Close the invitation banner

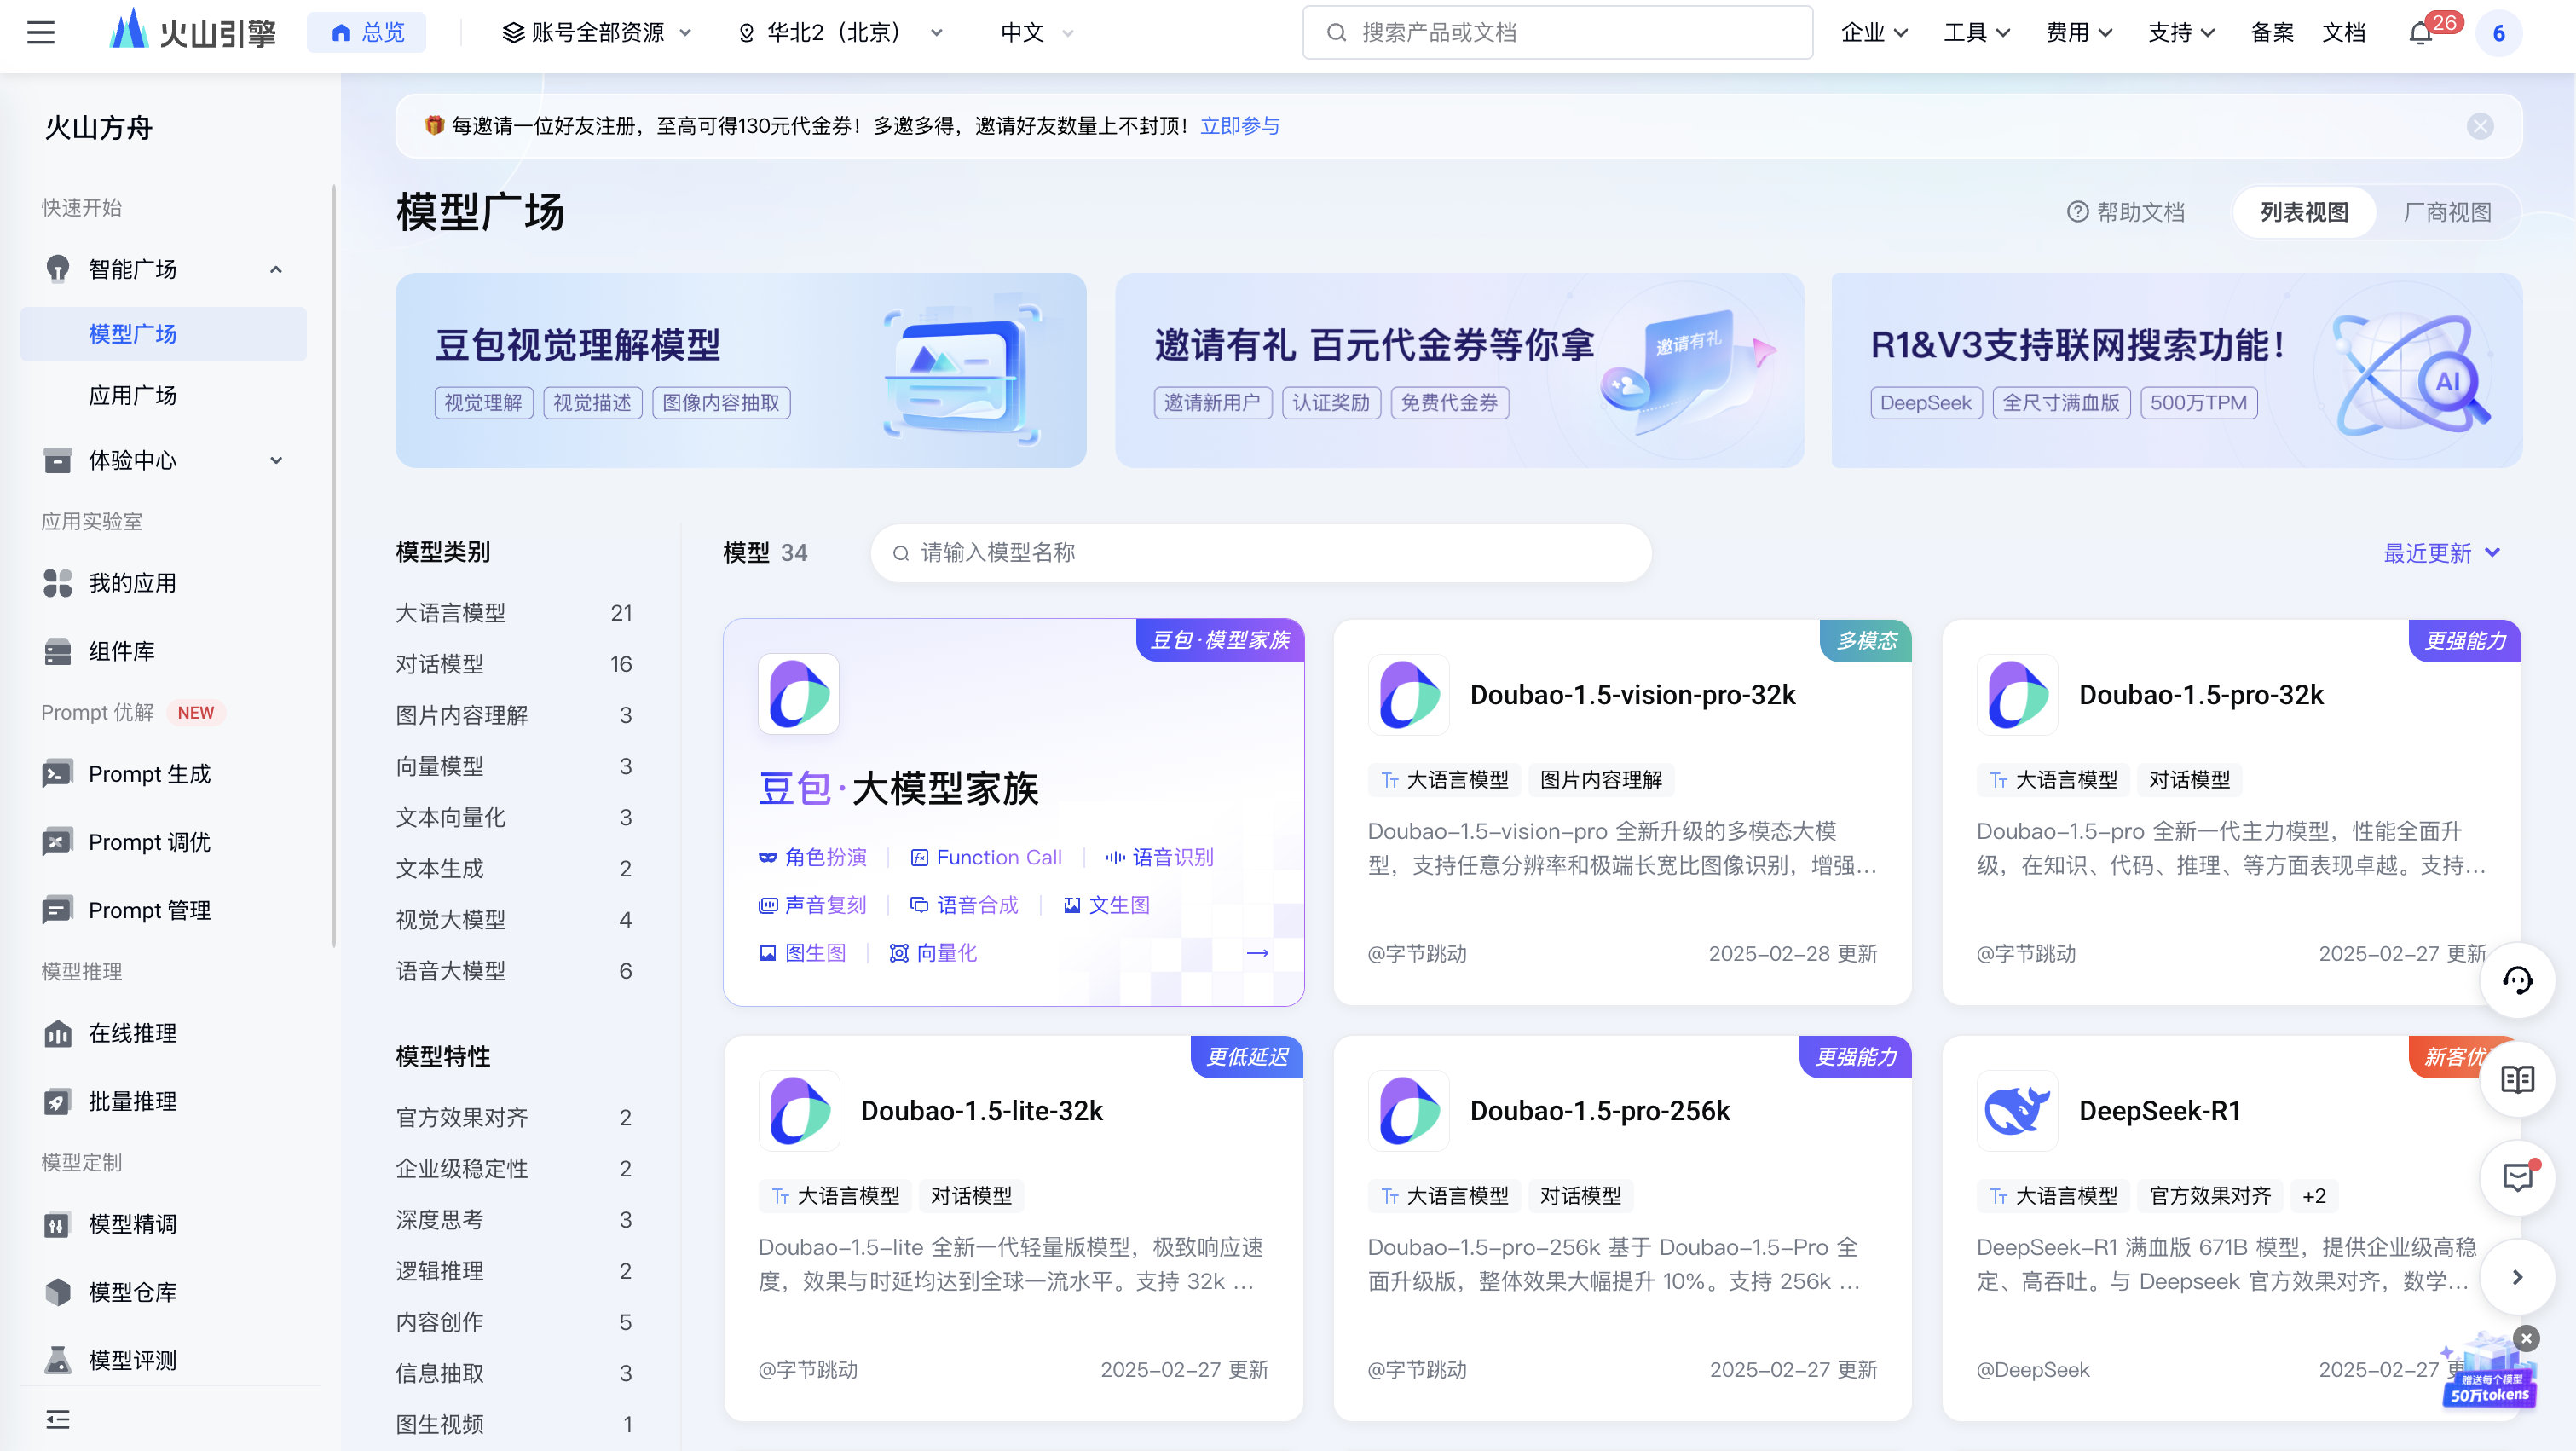click(x=2480, y=126)
